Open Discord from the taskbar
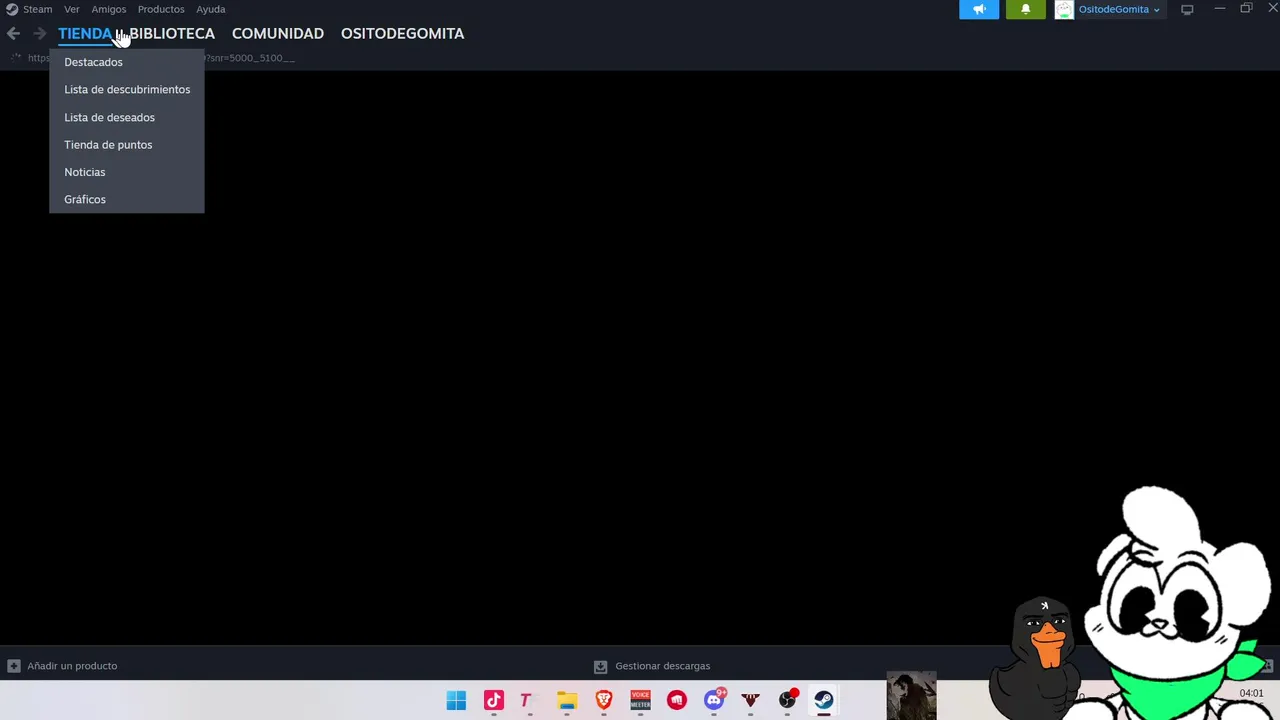1280x720 pixels. click(x=714, y=700)
